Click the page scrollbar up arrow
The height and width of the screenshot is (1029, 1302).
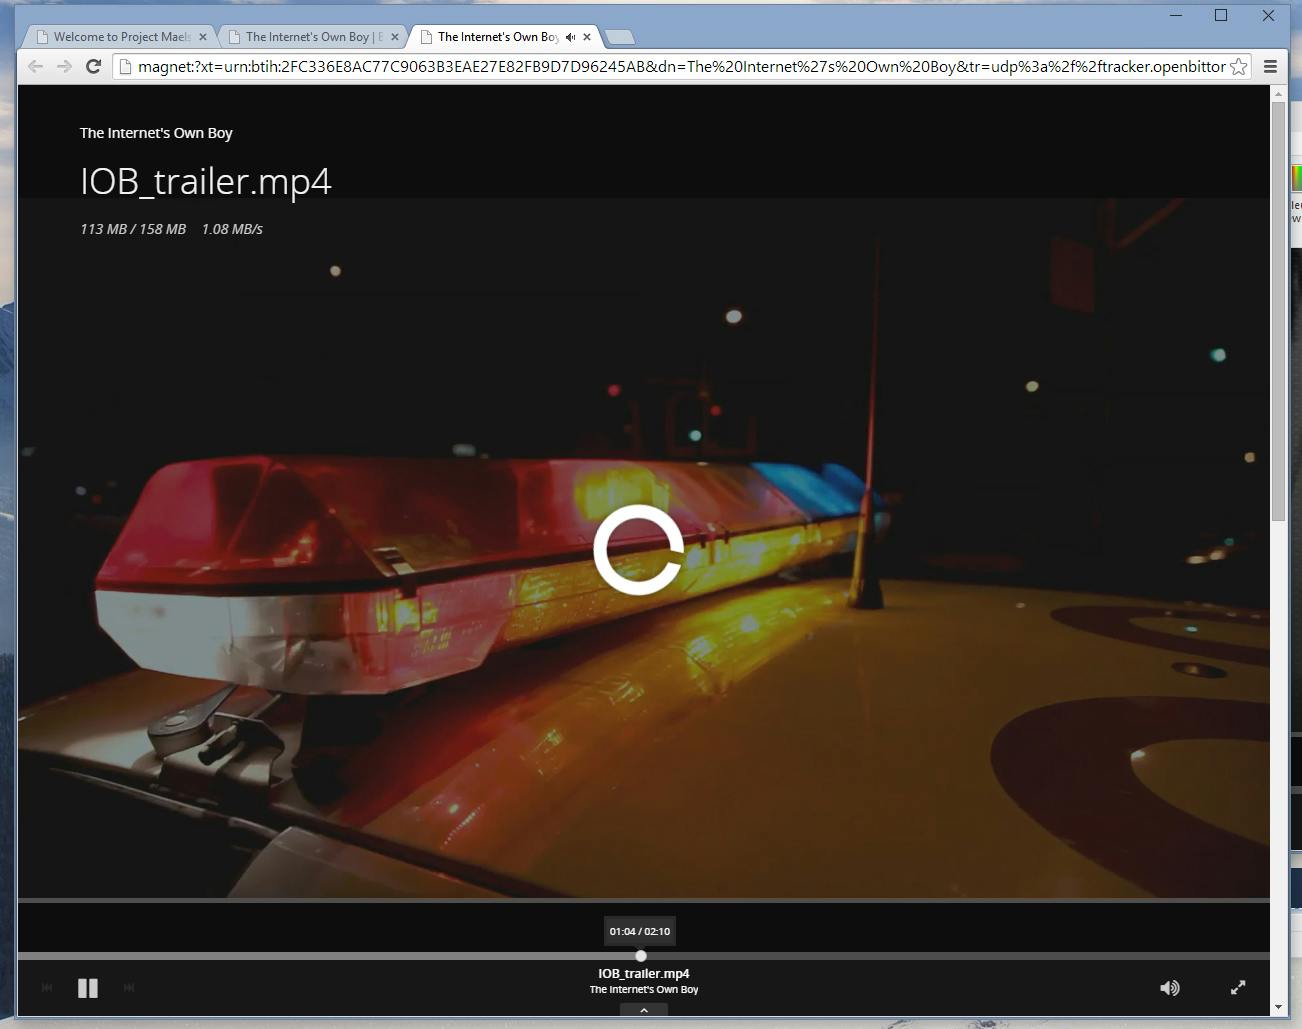pos(1278,93)
